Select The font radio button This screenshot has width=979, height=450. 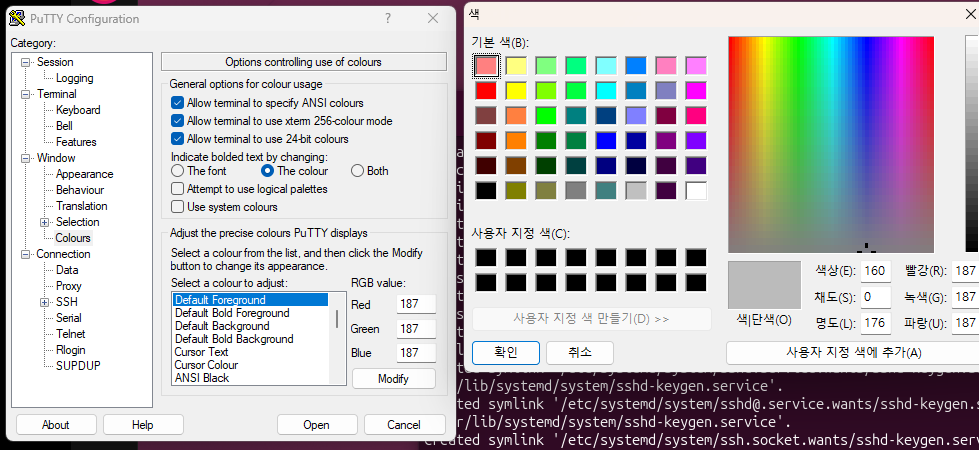pos(177,171)
